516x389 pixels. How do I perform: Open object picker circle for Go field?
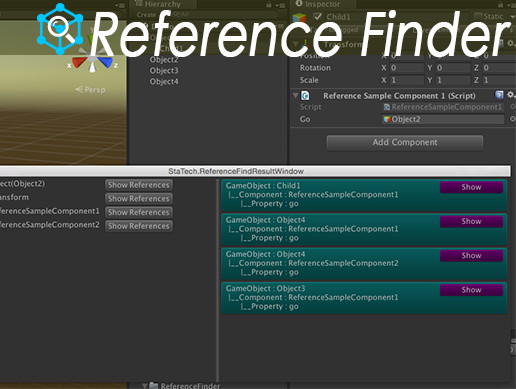click(512, 119)
